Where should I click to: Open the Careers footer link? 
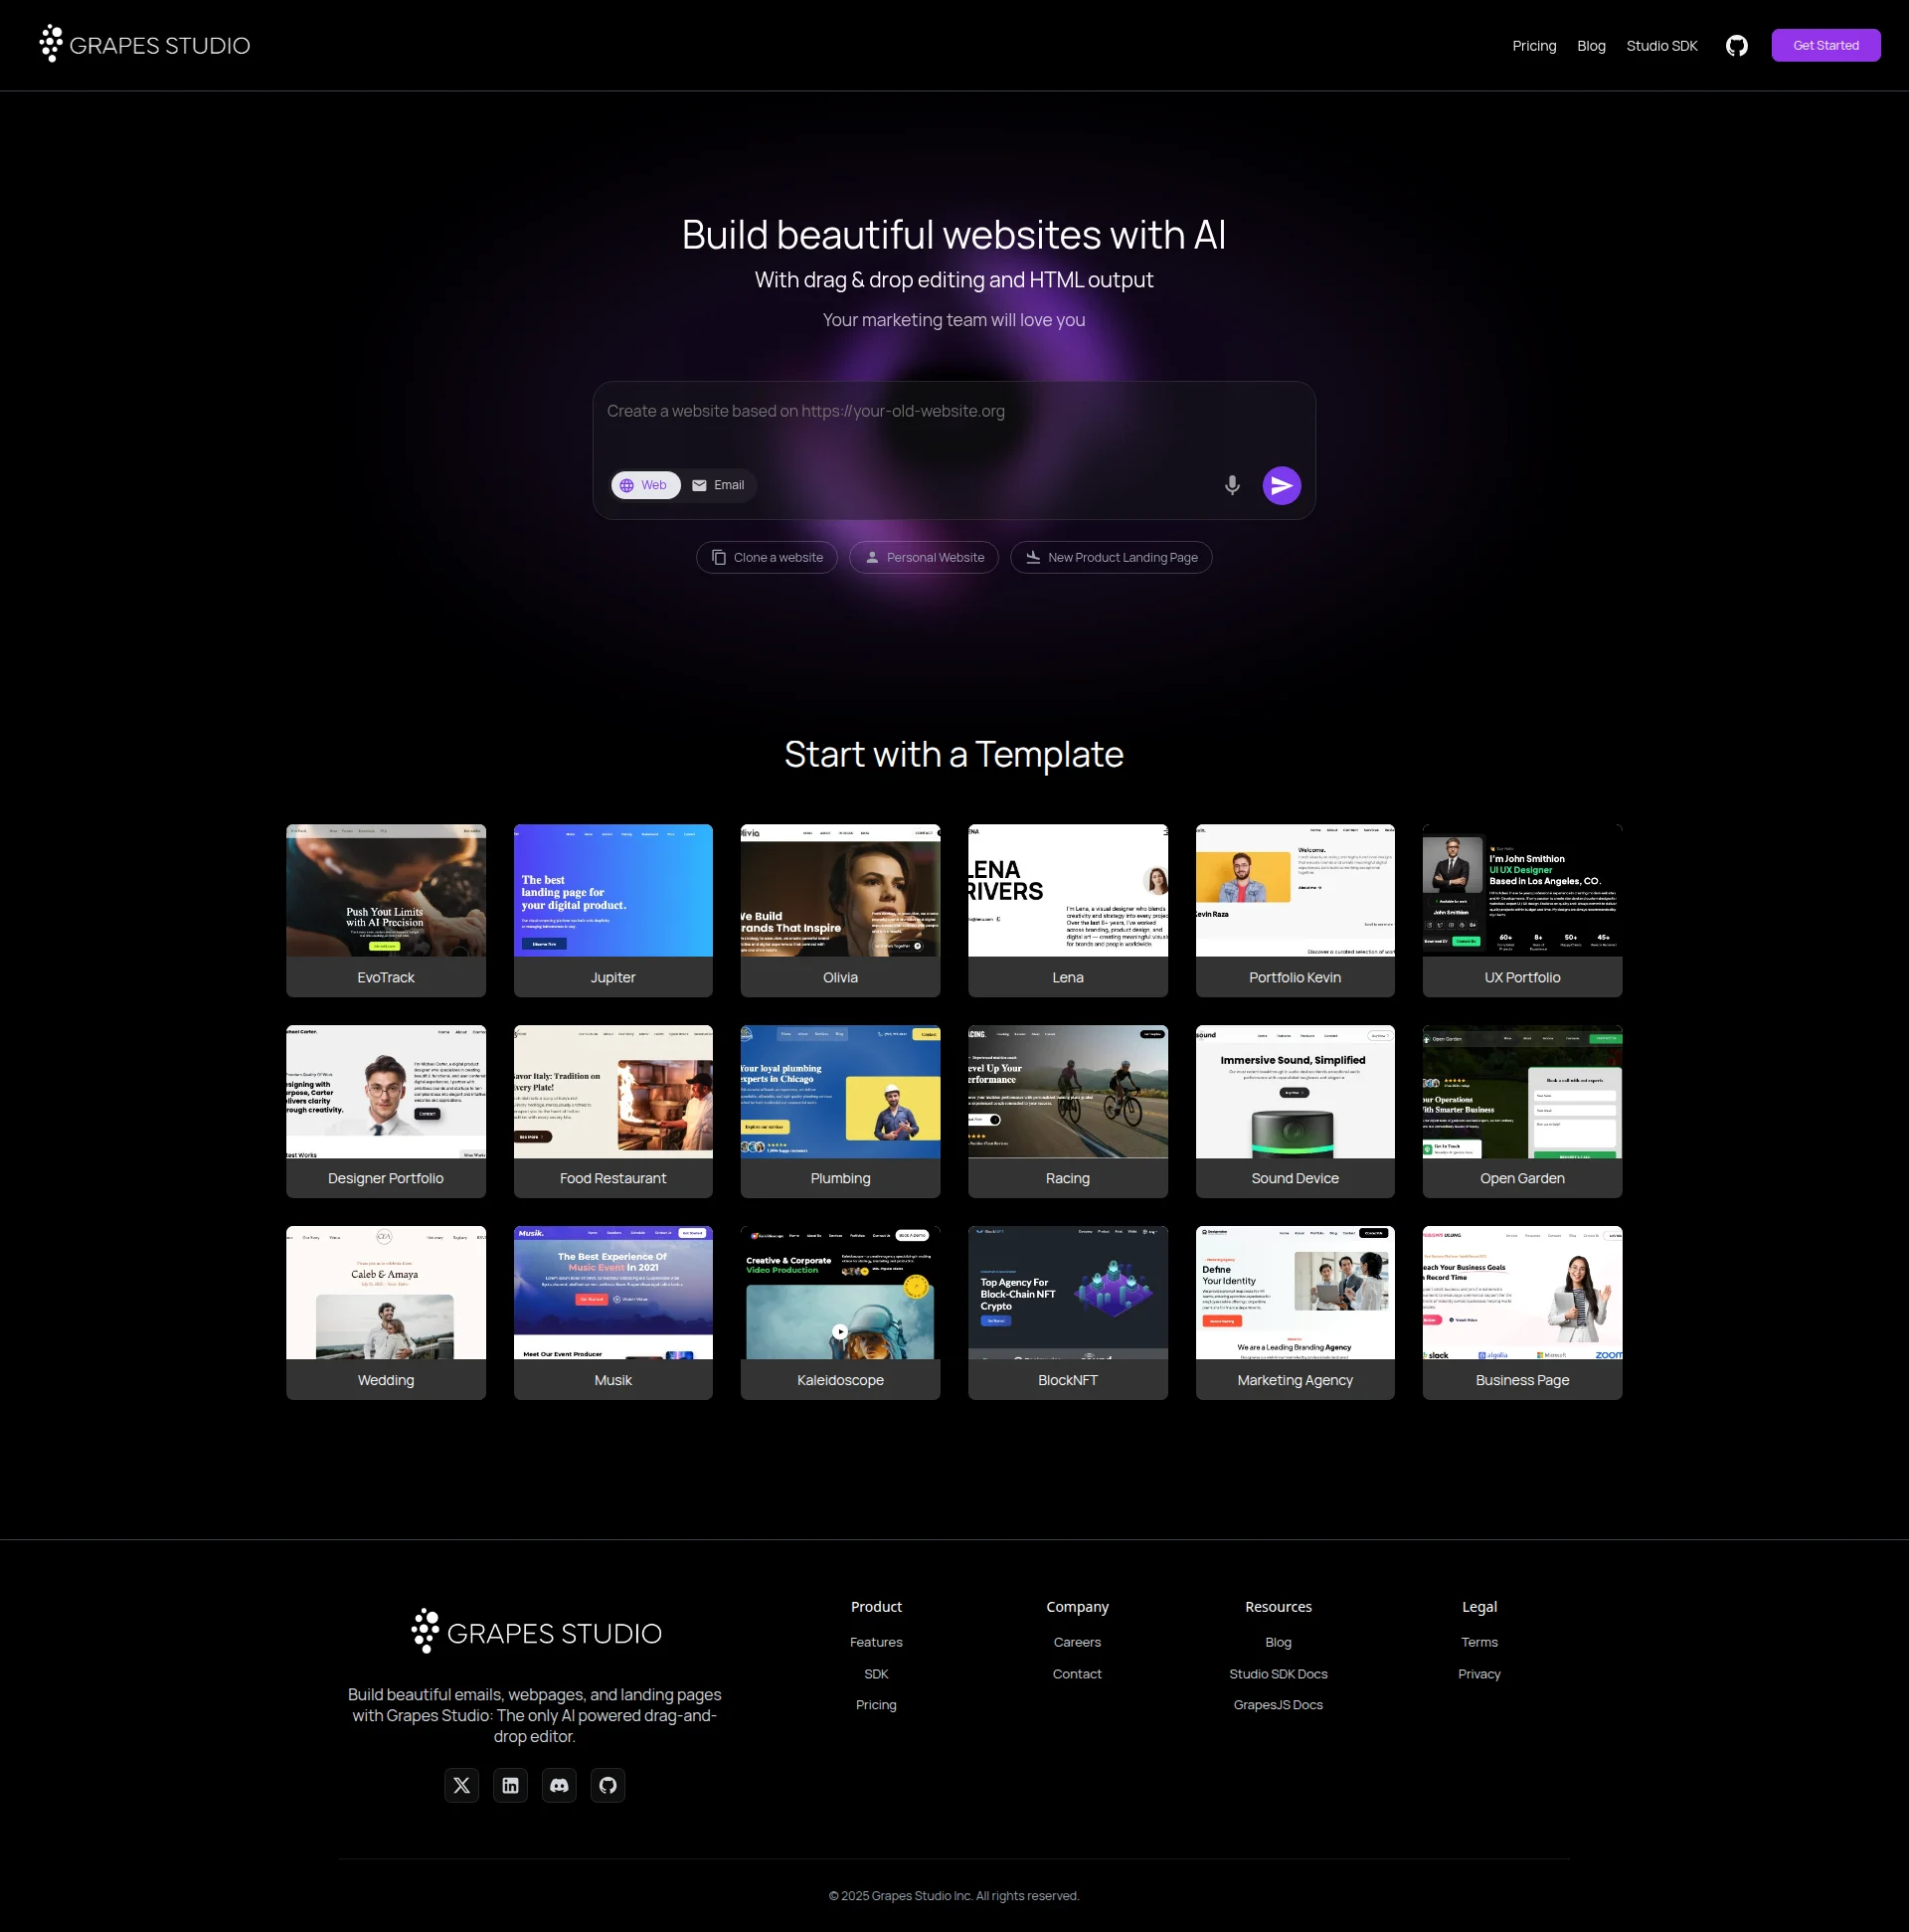(1077, 1642)
